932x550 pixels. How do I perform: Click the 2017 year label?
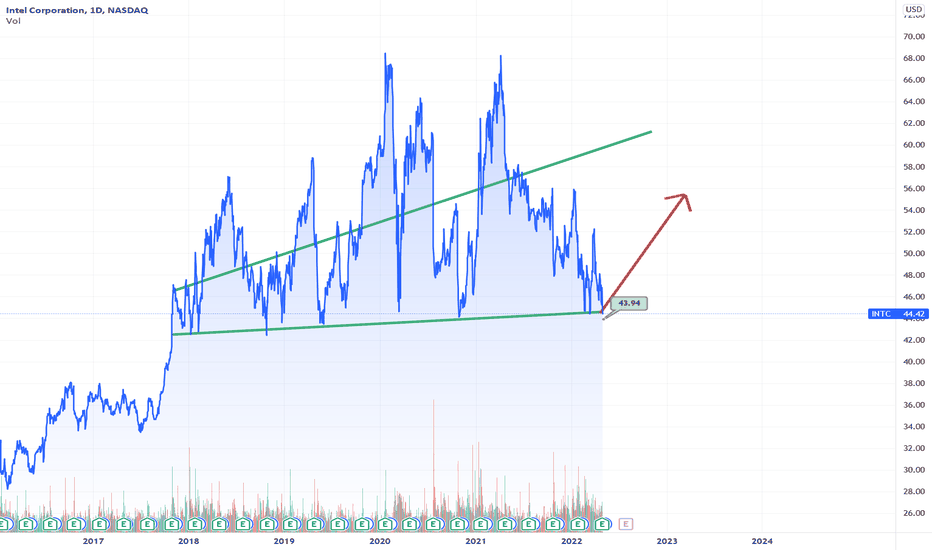(x=93, y=540)
